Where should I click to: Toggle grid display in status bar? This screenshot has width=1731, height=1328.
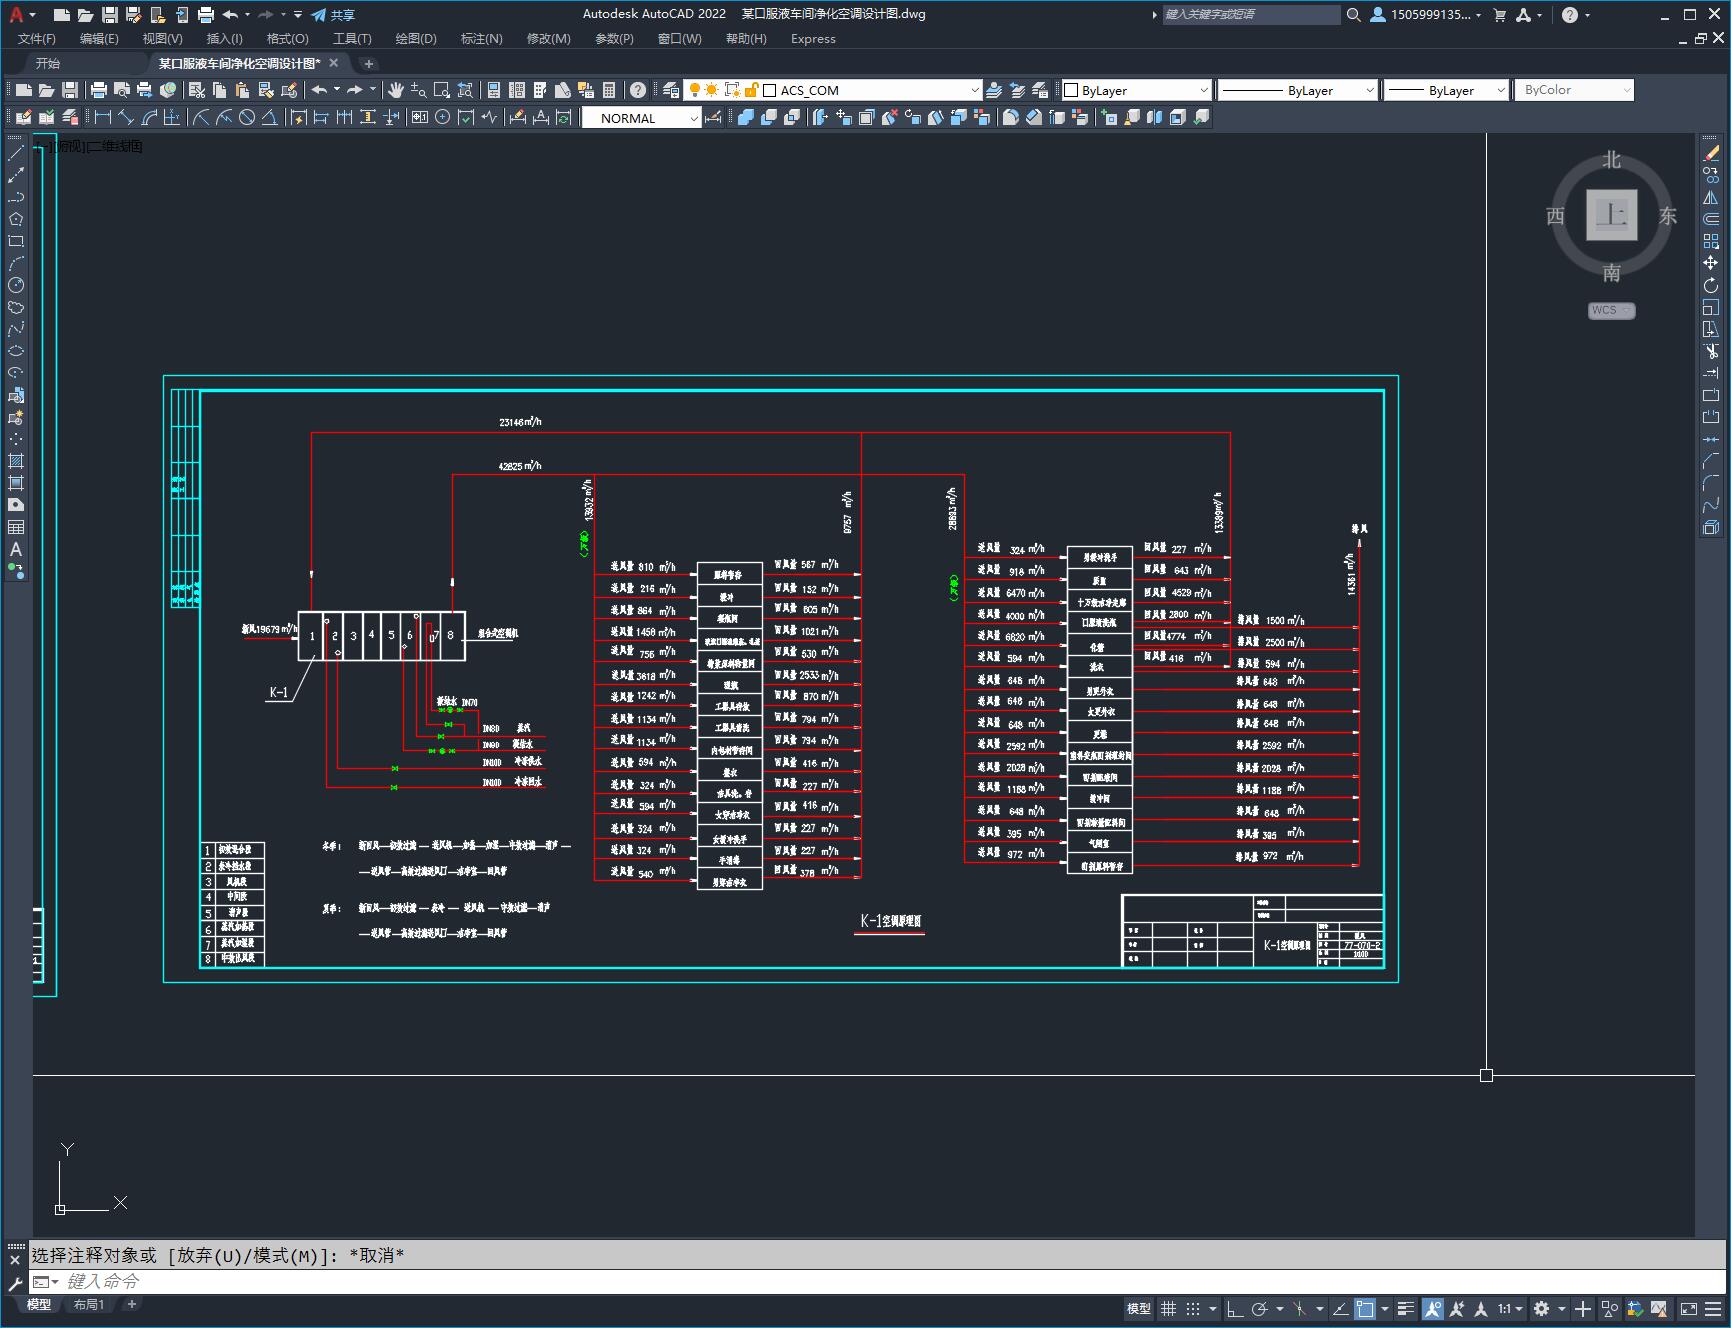coord(1168,1308)
